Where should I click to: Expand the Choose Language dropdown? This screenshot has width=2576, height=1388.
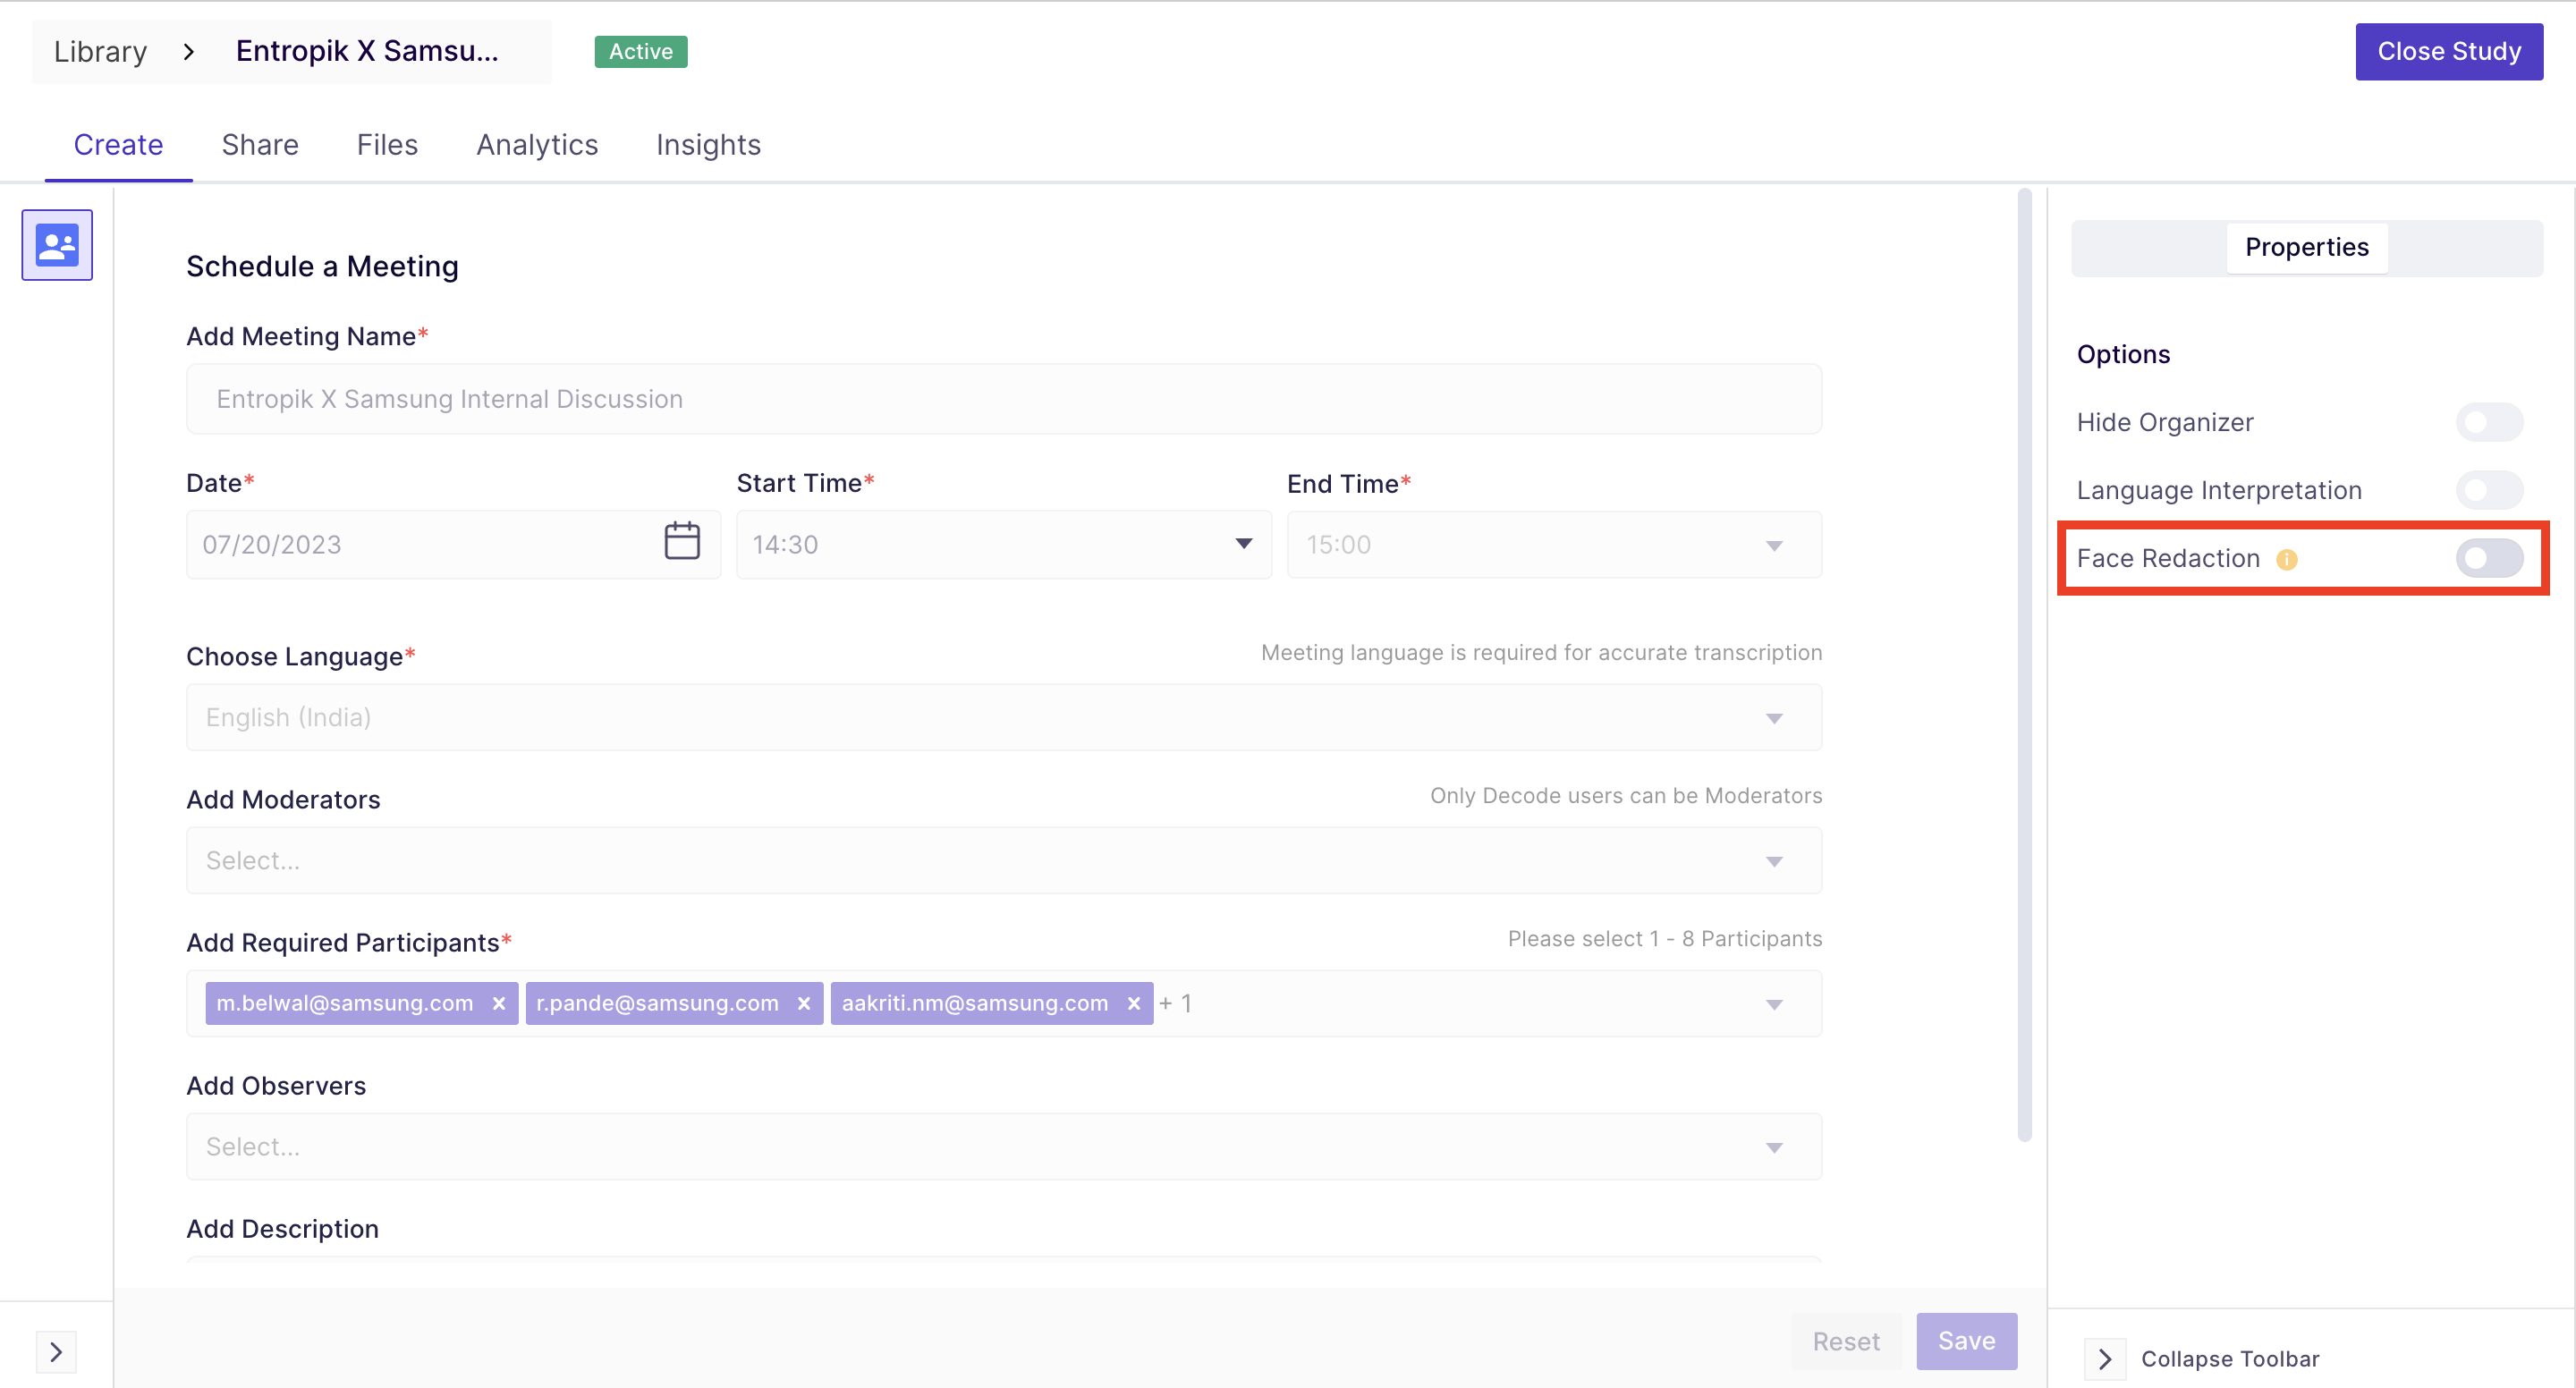1004,718
